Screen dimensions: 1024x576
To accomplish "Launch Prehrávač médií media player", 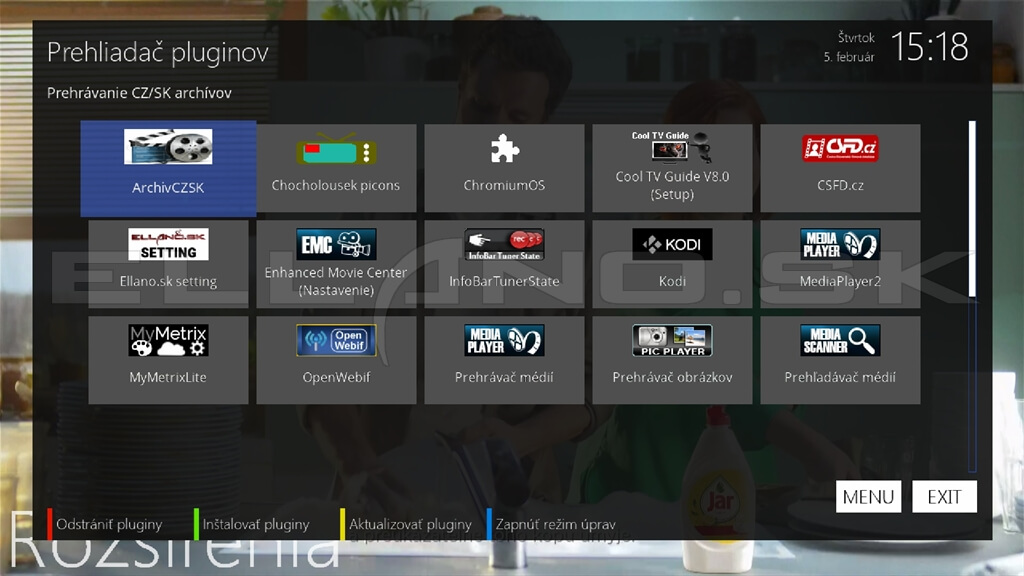I will pyautogui.click(x=504, y=360).
